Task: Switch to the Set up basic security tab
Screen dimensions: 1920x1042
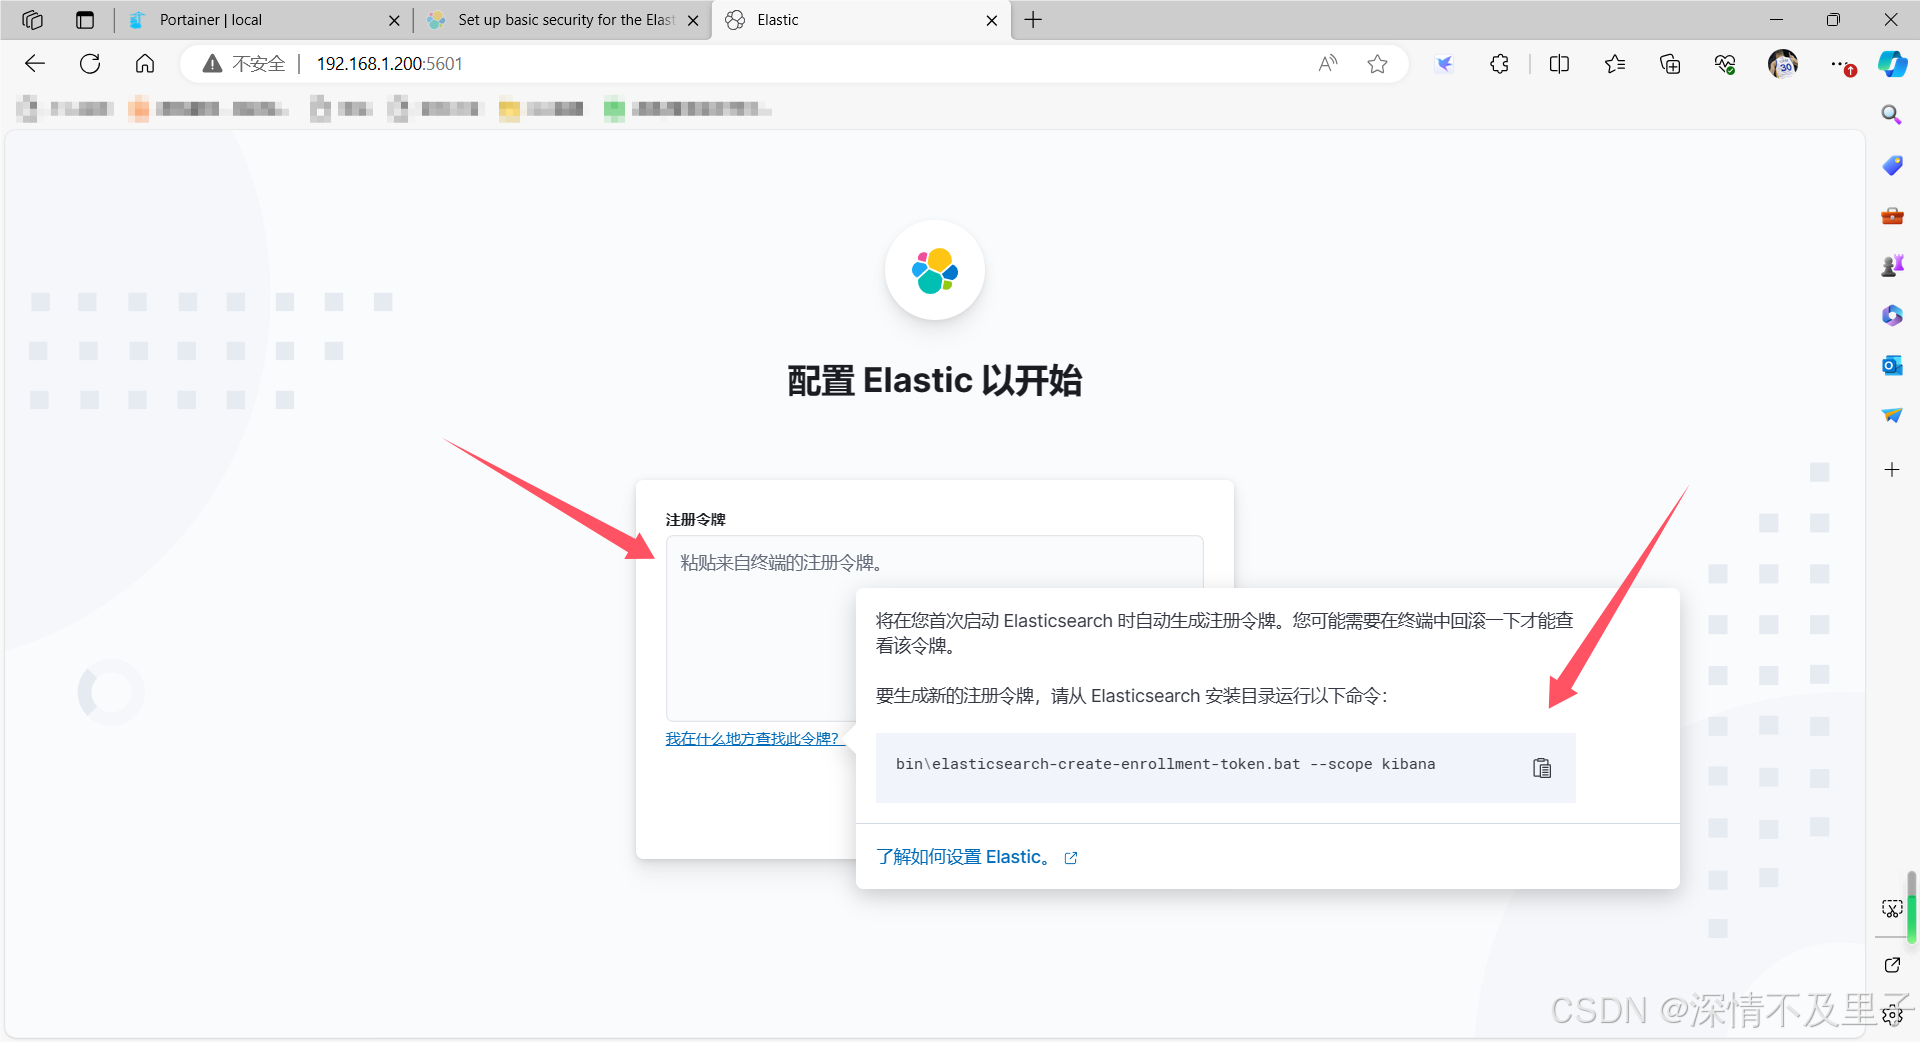Action: (x=565, y=20)
